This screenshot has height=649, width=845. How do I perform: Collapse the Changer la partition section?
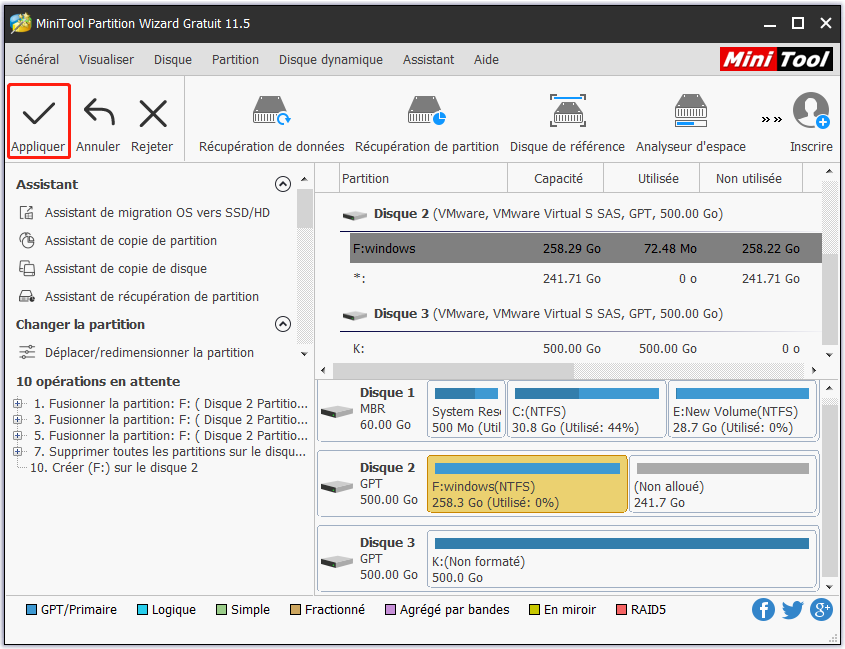(x=283, y=324)
